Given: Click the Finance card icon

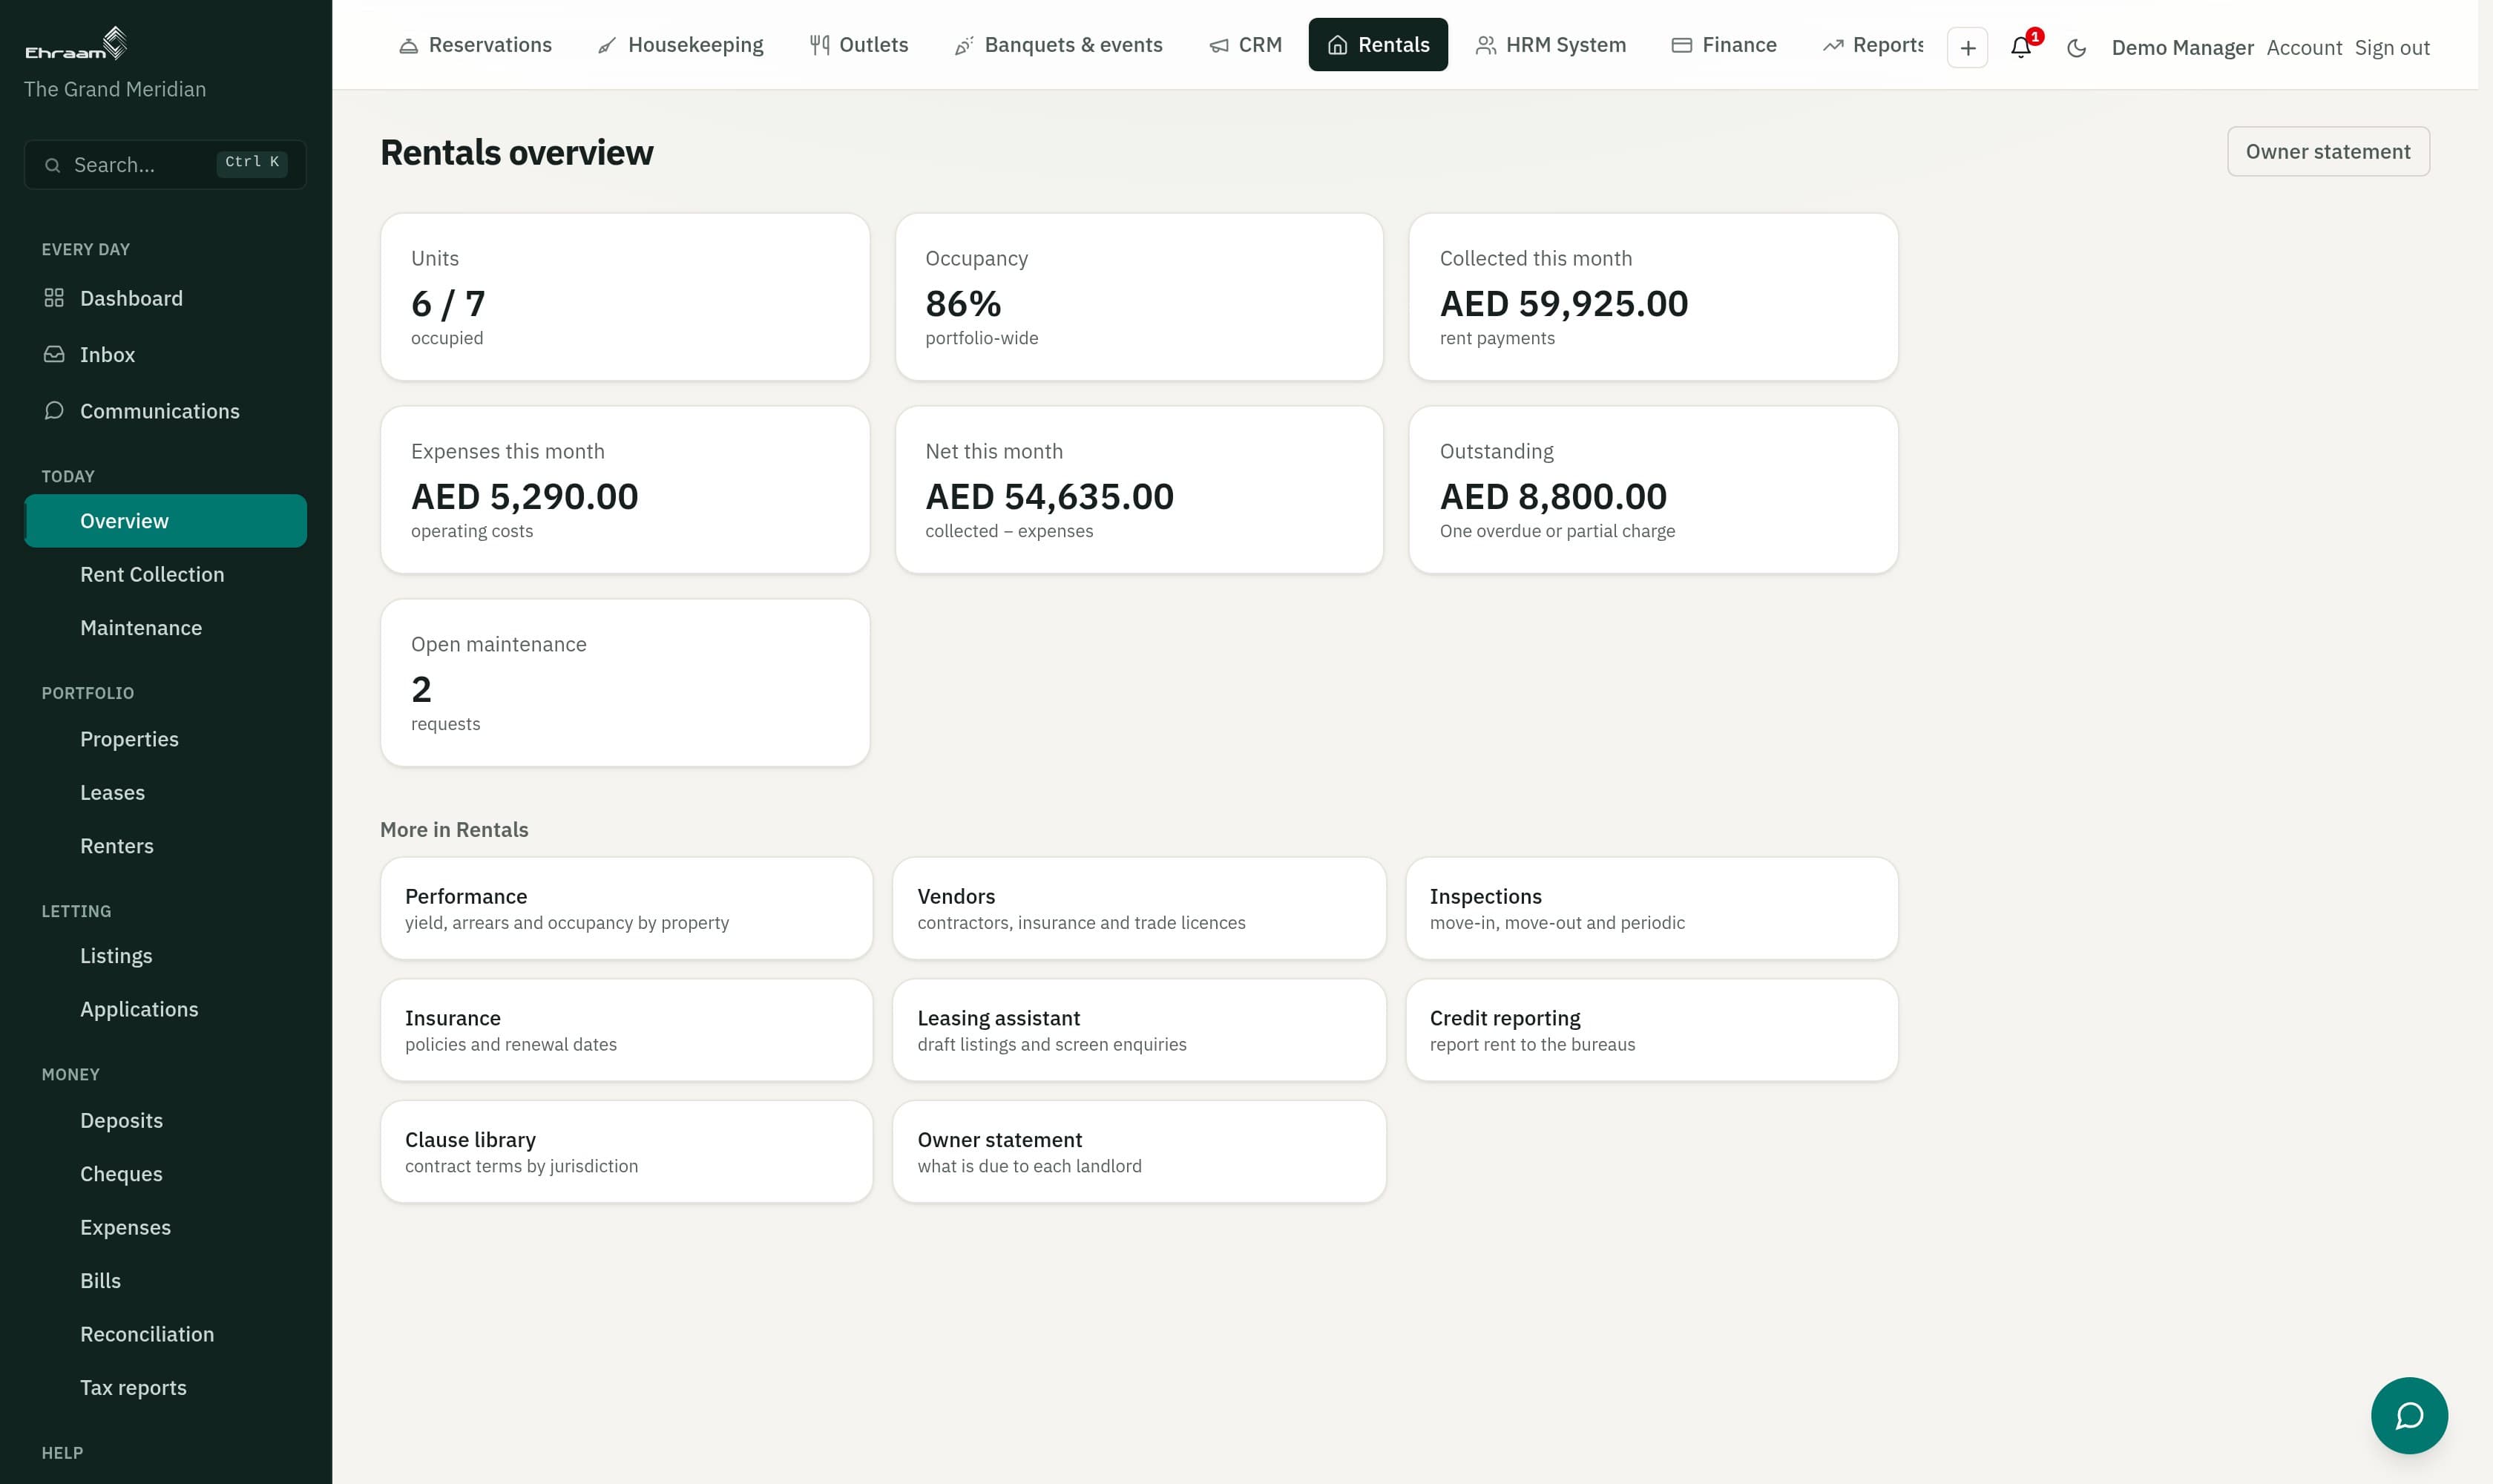Looking at the screenshot, I should 1681,45.
